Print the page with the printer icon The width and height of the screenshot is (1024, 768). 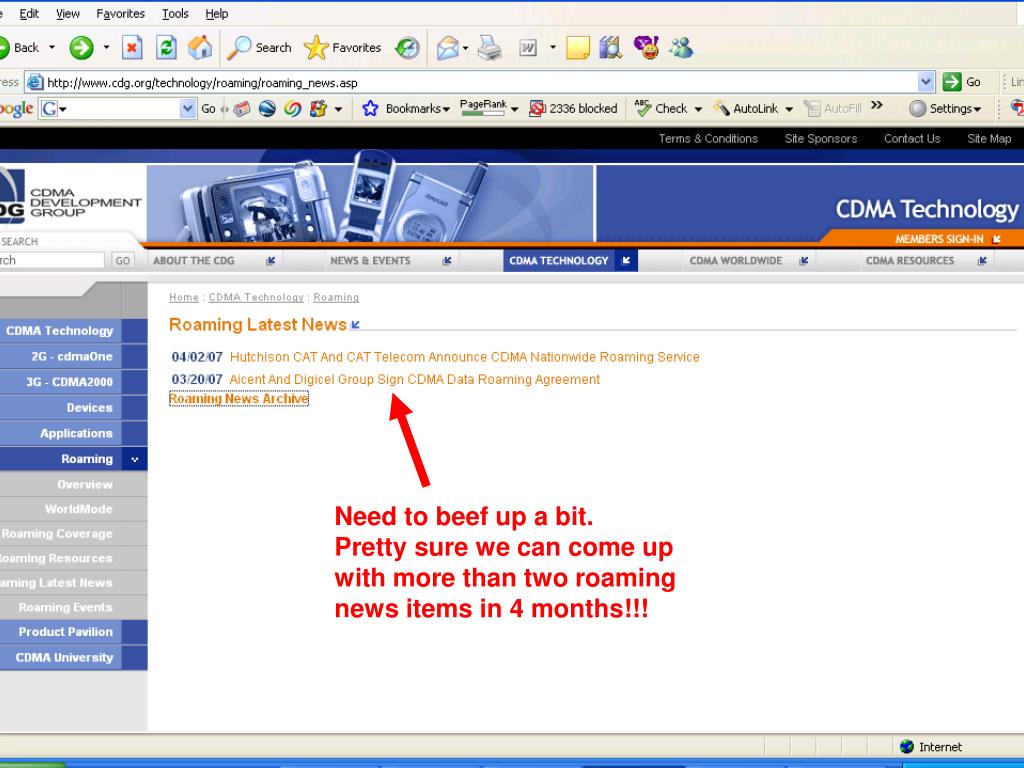tap(489, 48)
